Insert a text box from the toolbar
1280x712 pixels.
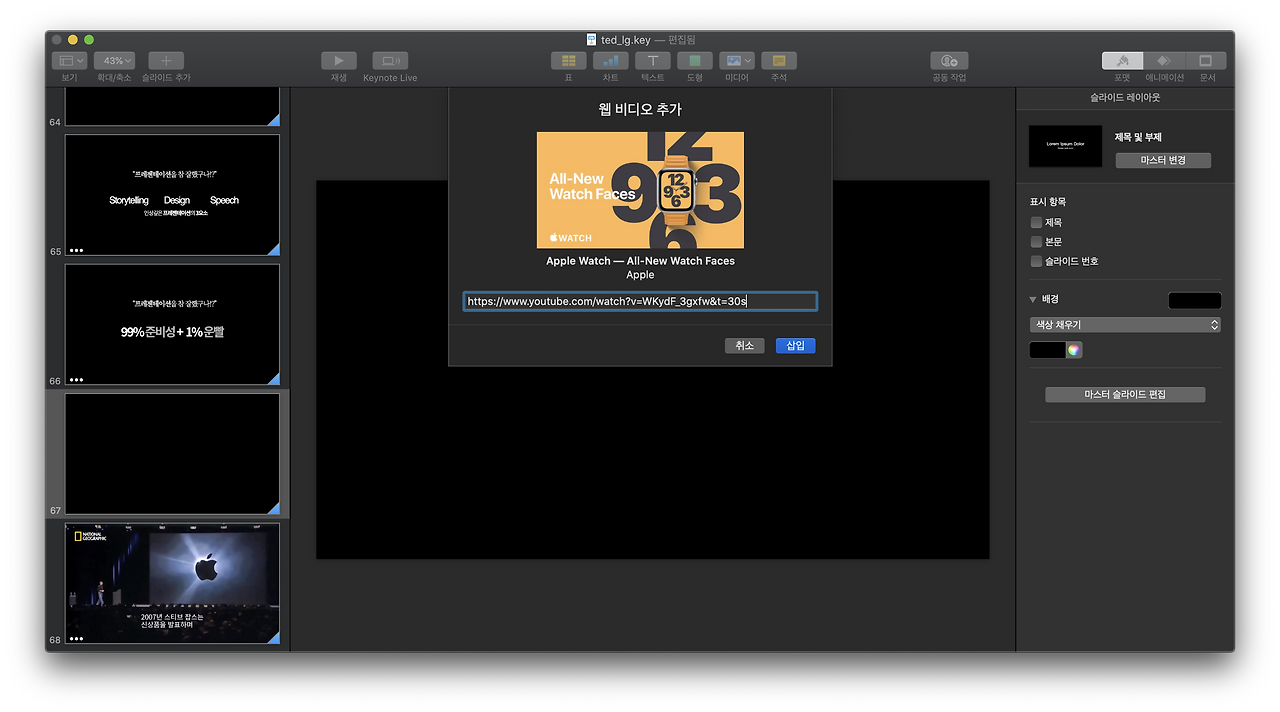pyautogui.click(x=653, y=61)
